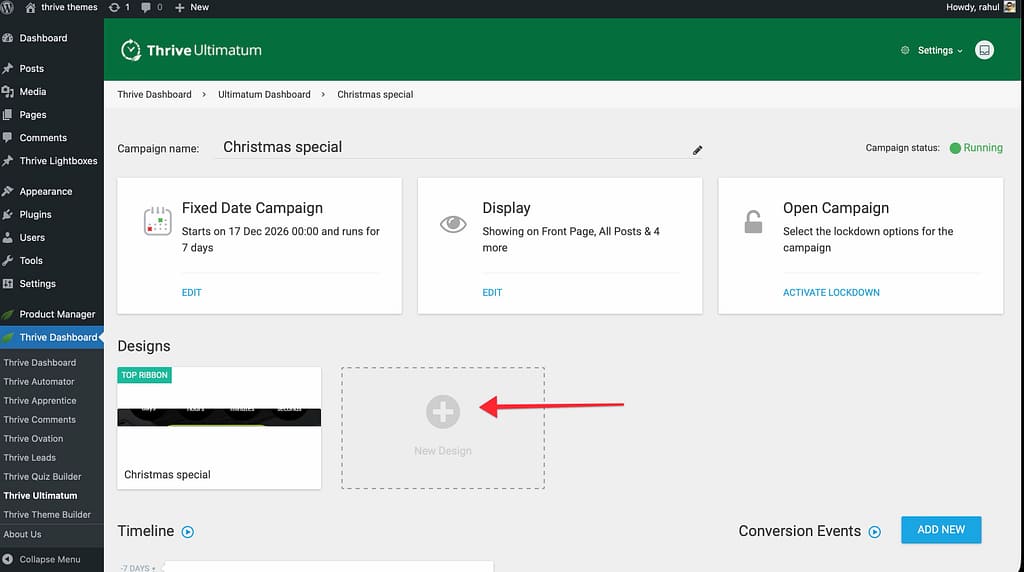Toggle the Running campaign status

(975, 148)
